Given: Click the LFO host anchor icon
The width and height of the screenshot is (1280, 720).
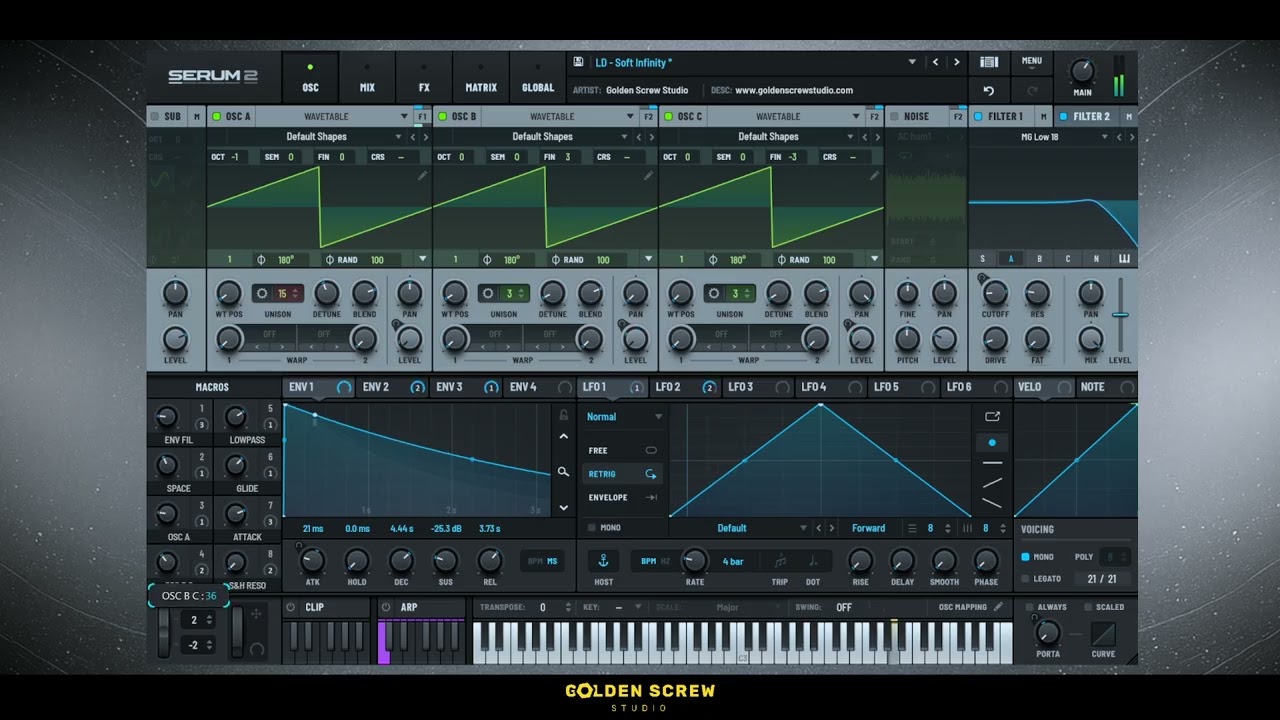Looking at the screenshot, I should coord(603,561).
